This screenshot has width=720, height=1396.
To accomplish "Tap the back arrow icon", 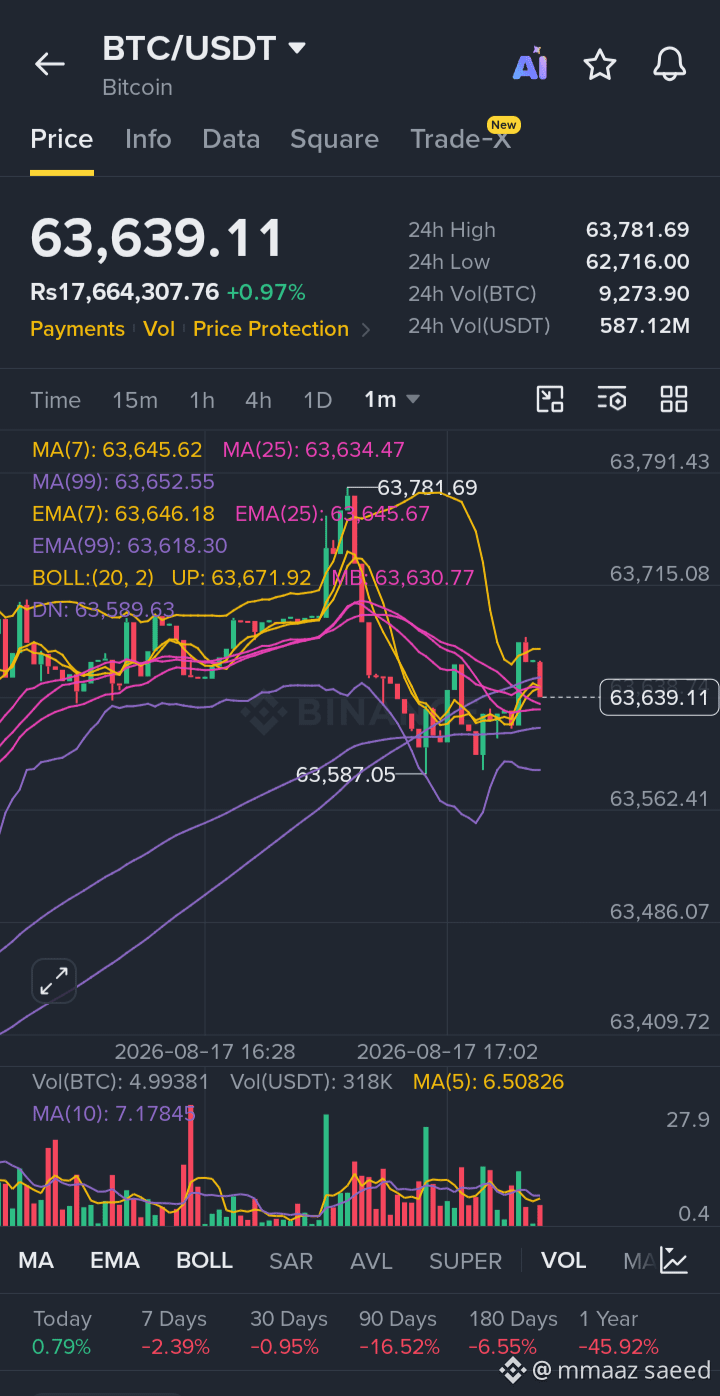I will click(49, 64).
